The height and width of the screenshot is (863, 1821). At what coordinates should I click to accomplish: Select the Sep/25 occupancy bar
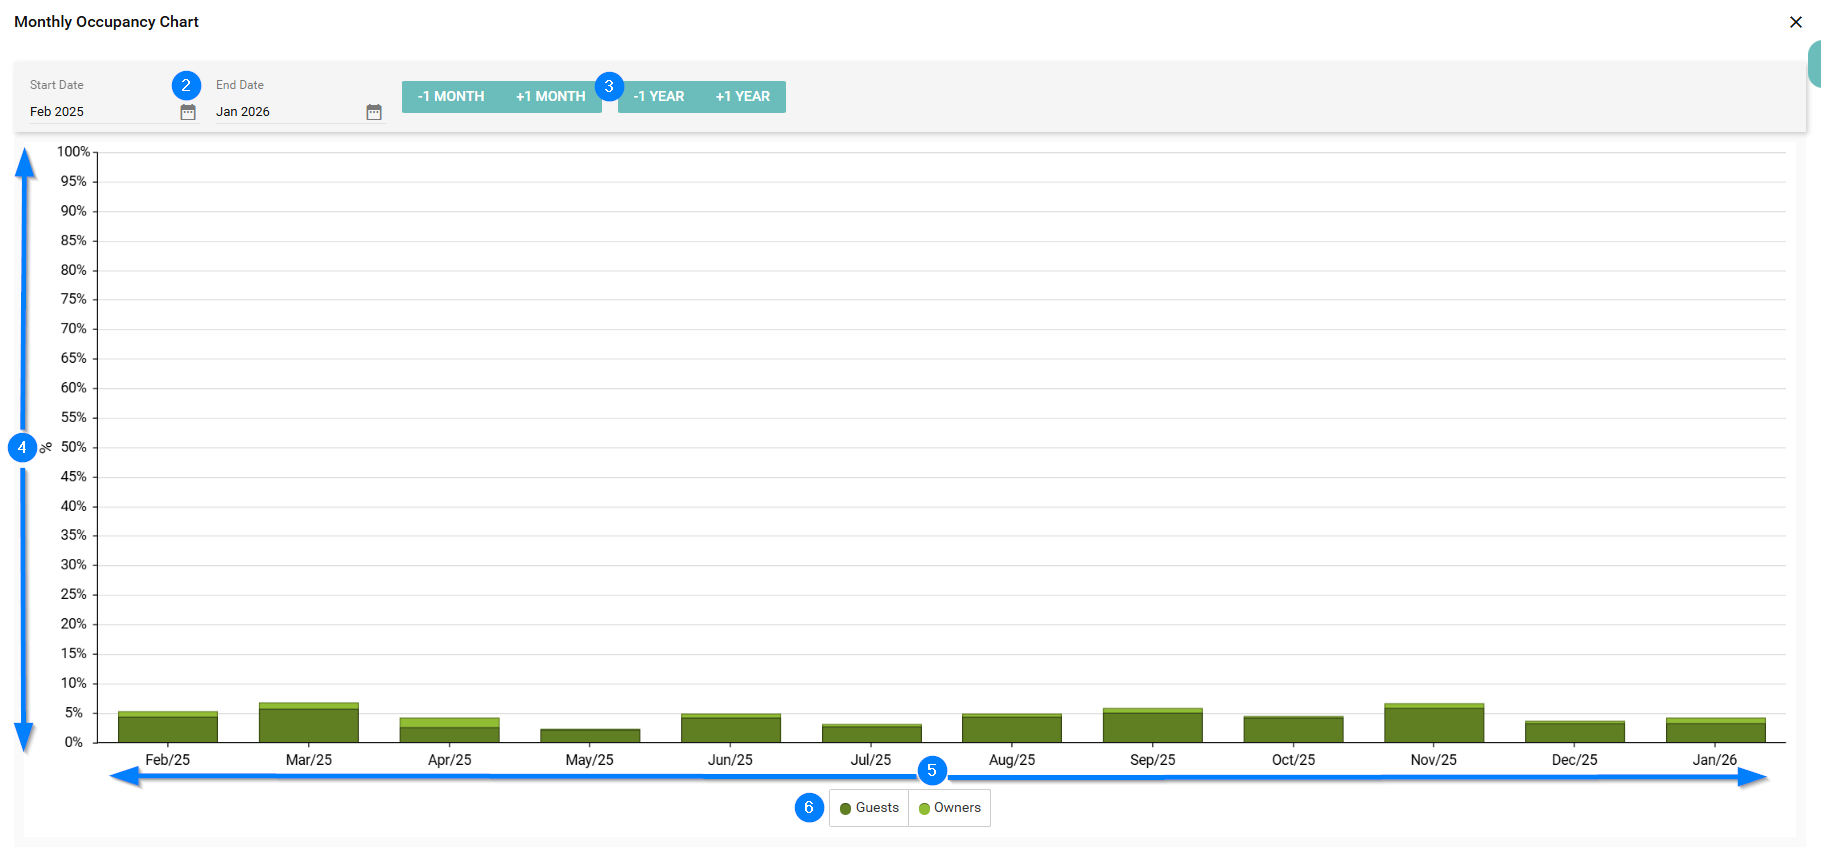pos(1152,727)
